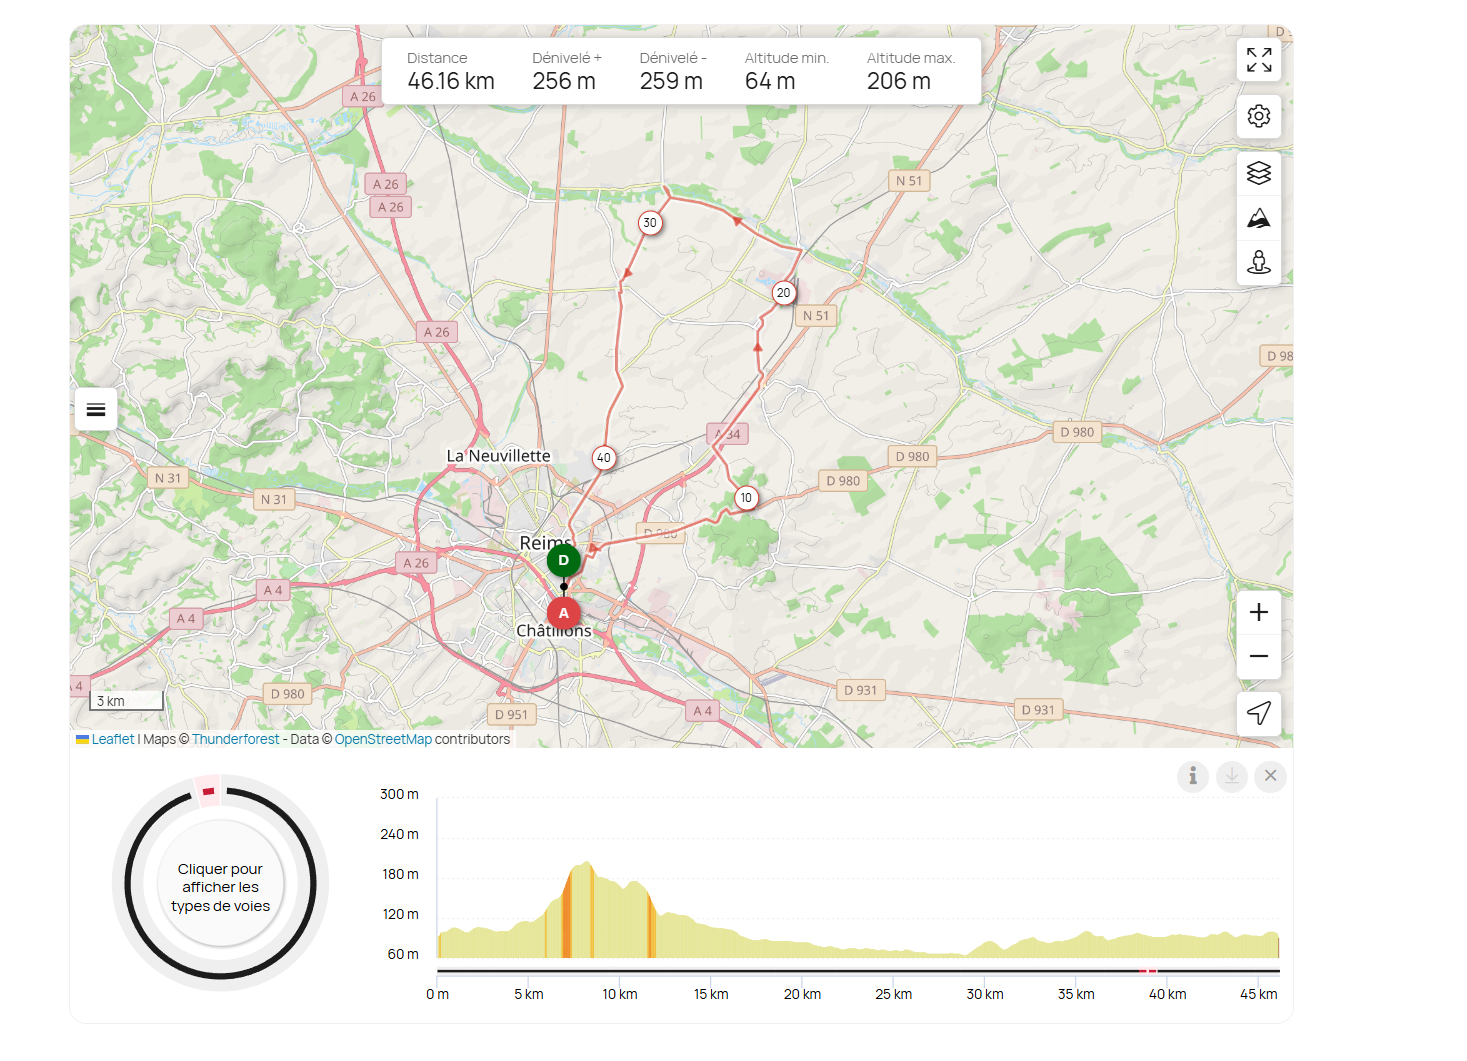Zoom in on the map
Image resolution: width=1467 pixels, height=1061 pixels.
(x=1258, y=612)
